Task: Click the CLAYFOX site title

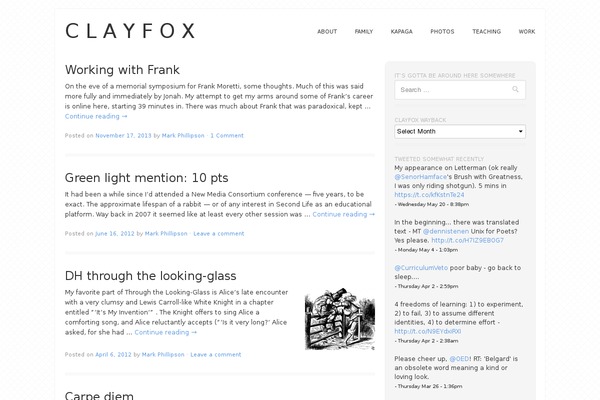Action: 130,31
